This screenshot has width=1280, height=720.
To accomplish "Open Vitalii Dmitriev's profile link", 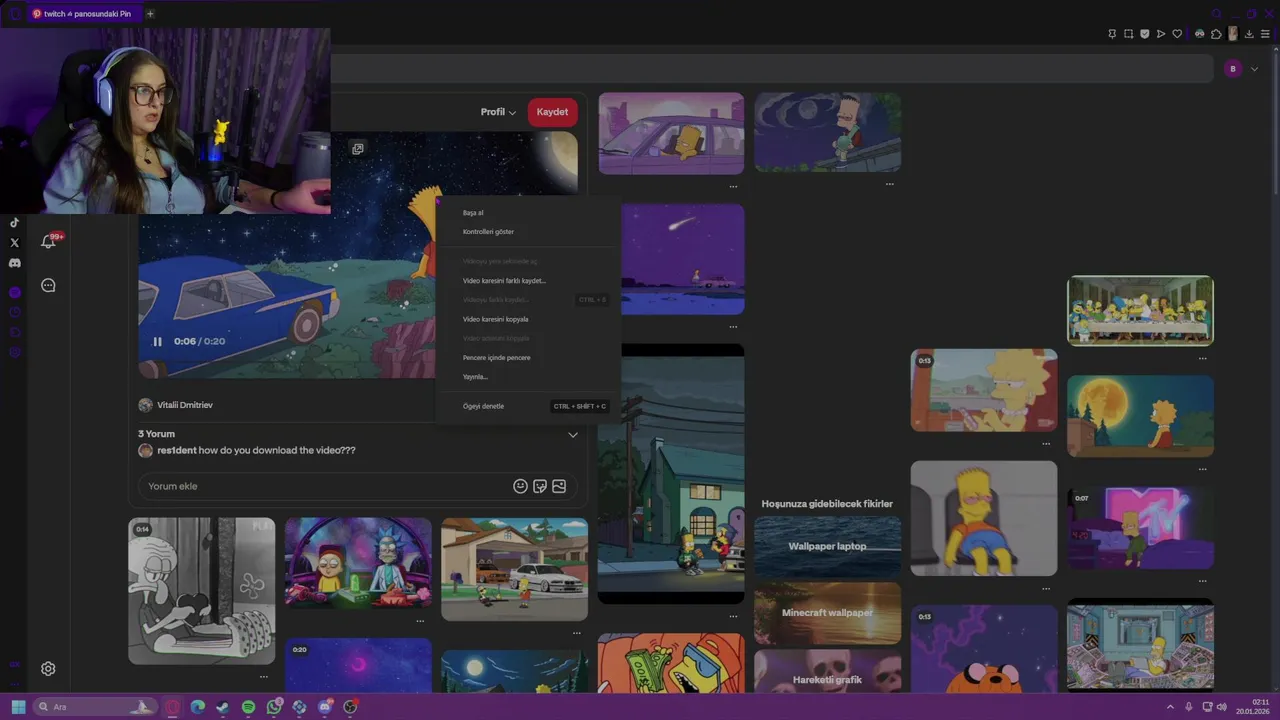I will click(184, 405).
